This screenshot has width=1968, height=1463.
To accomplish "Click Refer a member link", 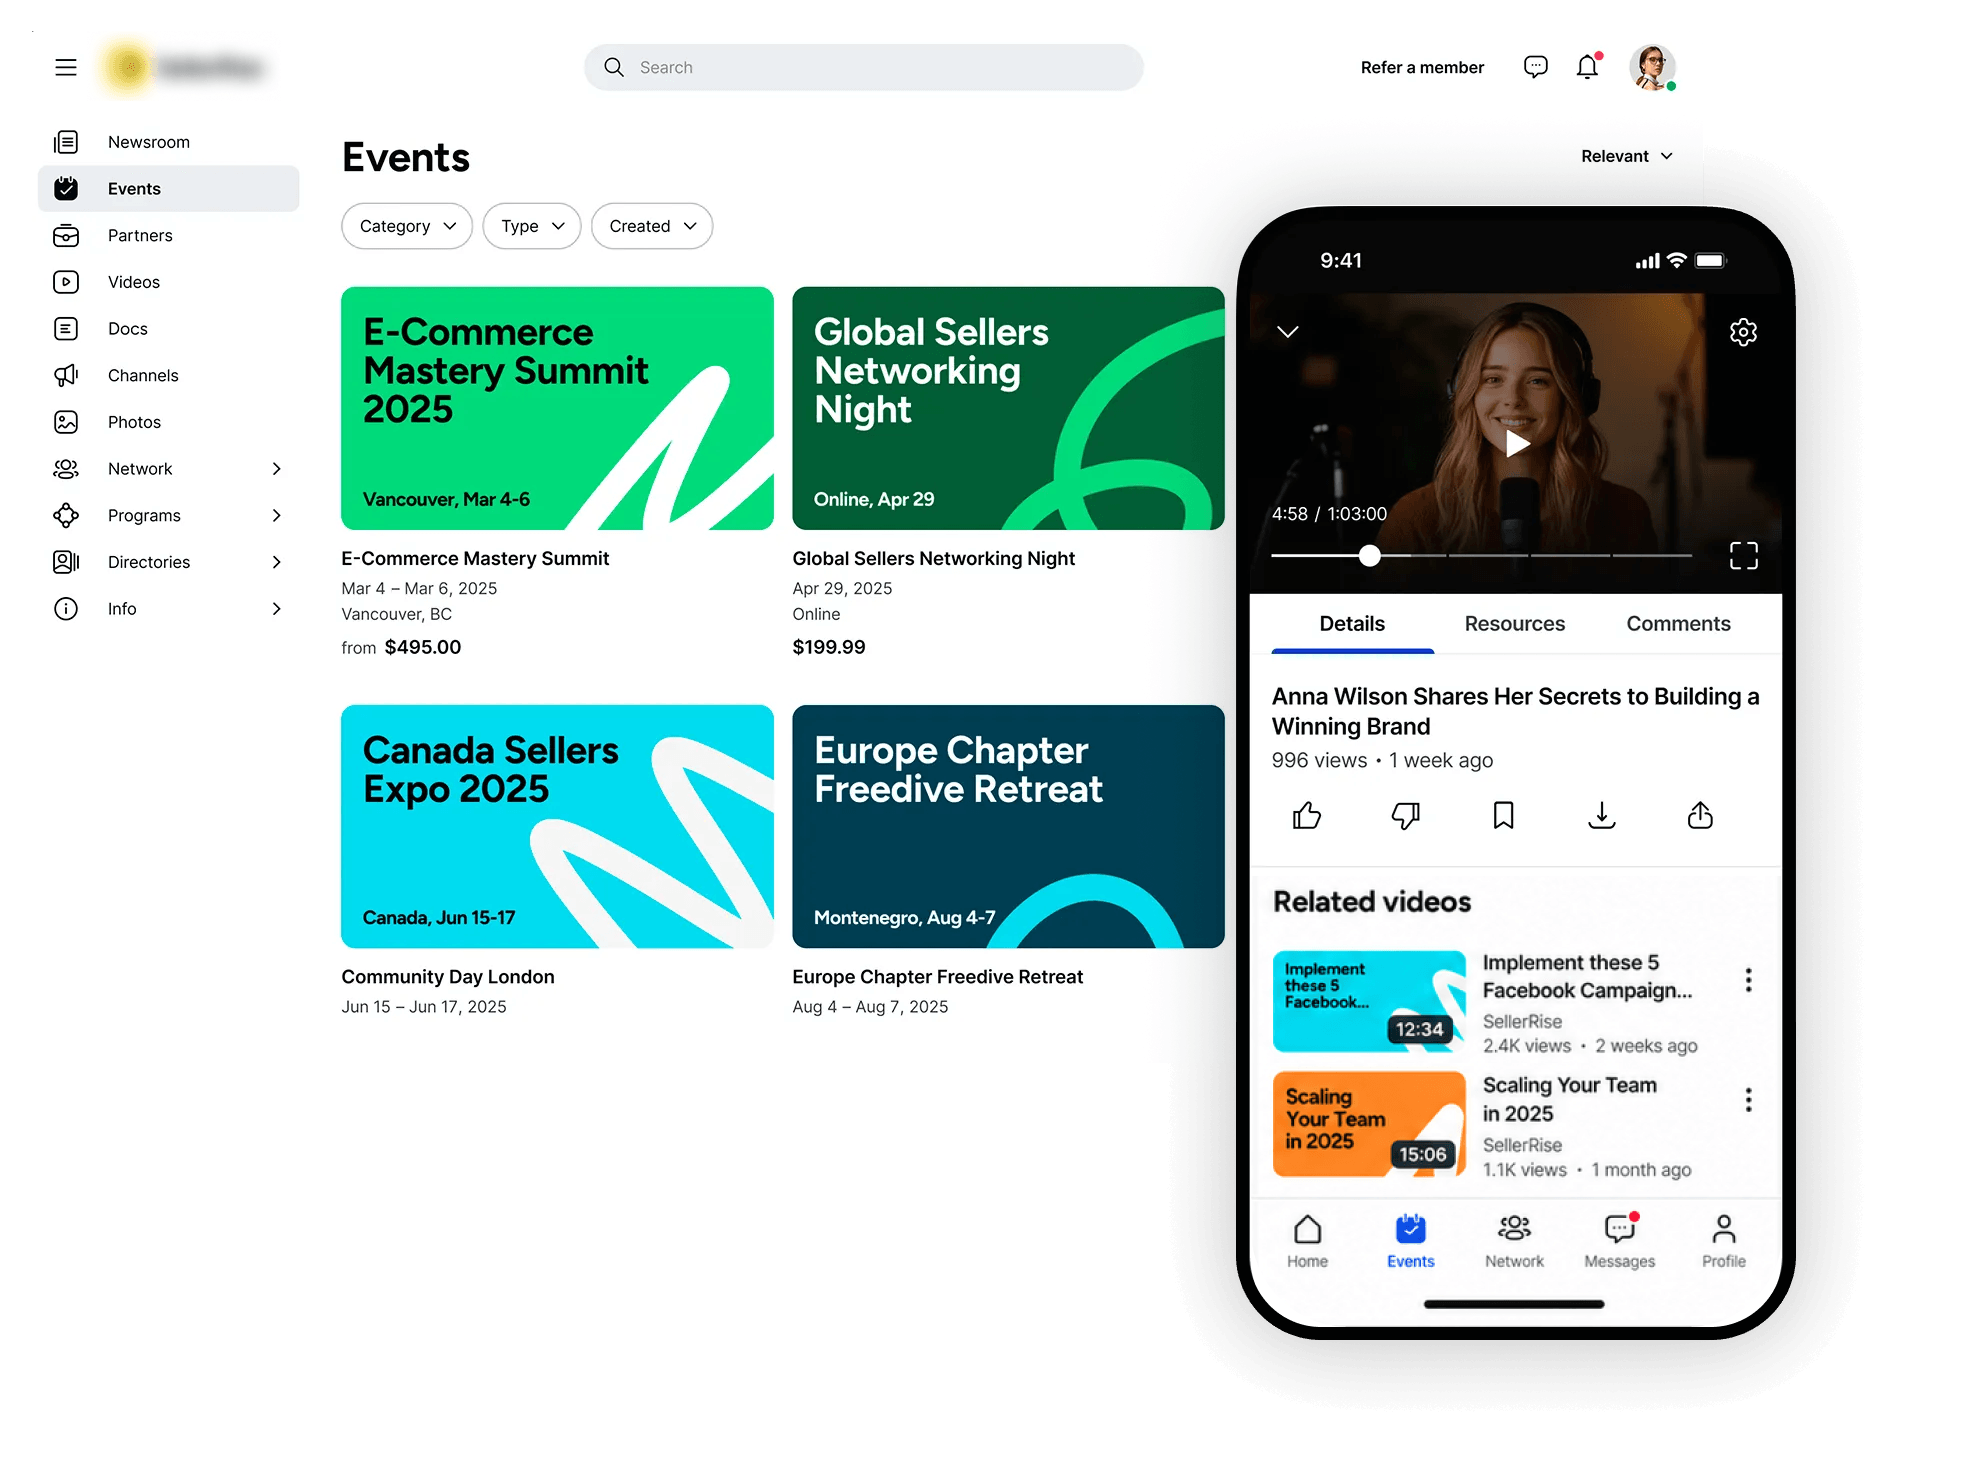I will 1422,67.
